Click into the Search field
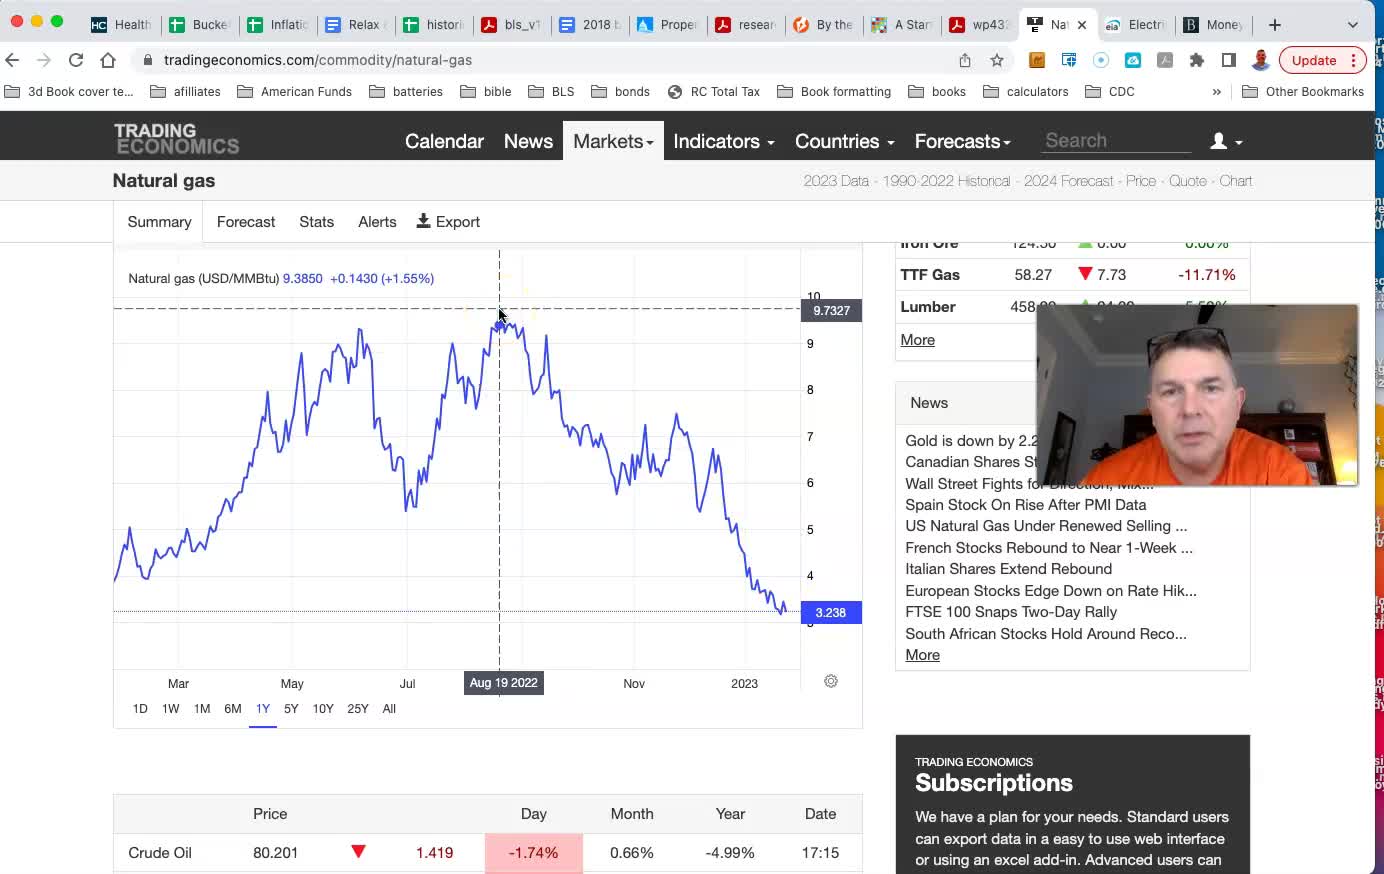Viewport: 1384px width, 874px height. 1116,141
